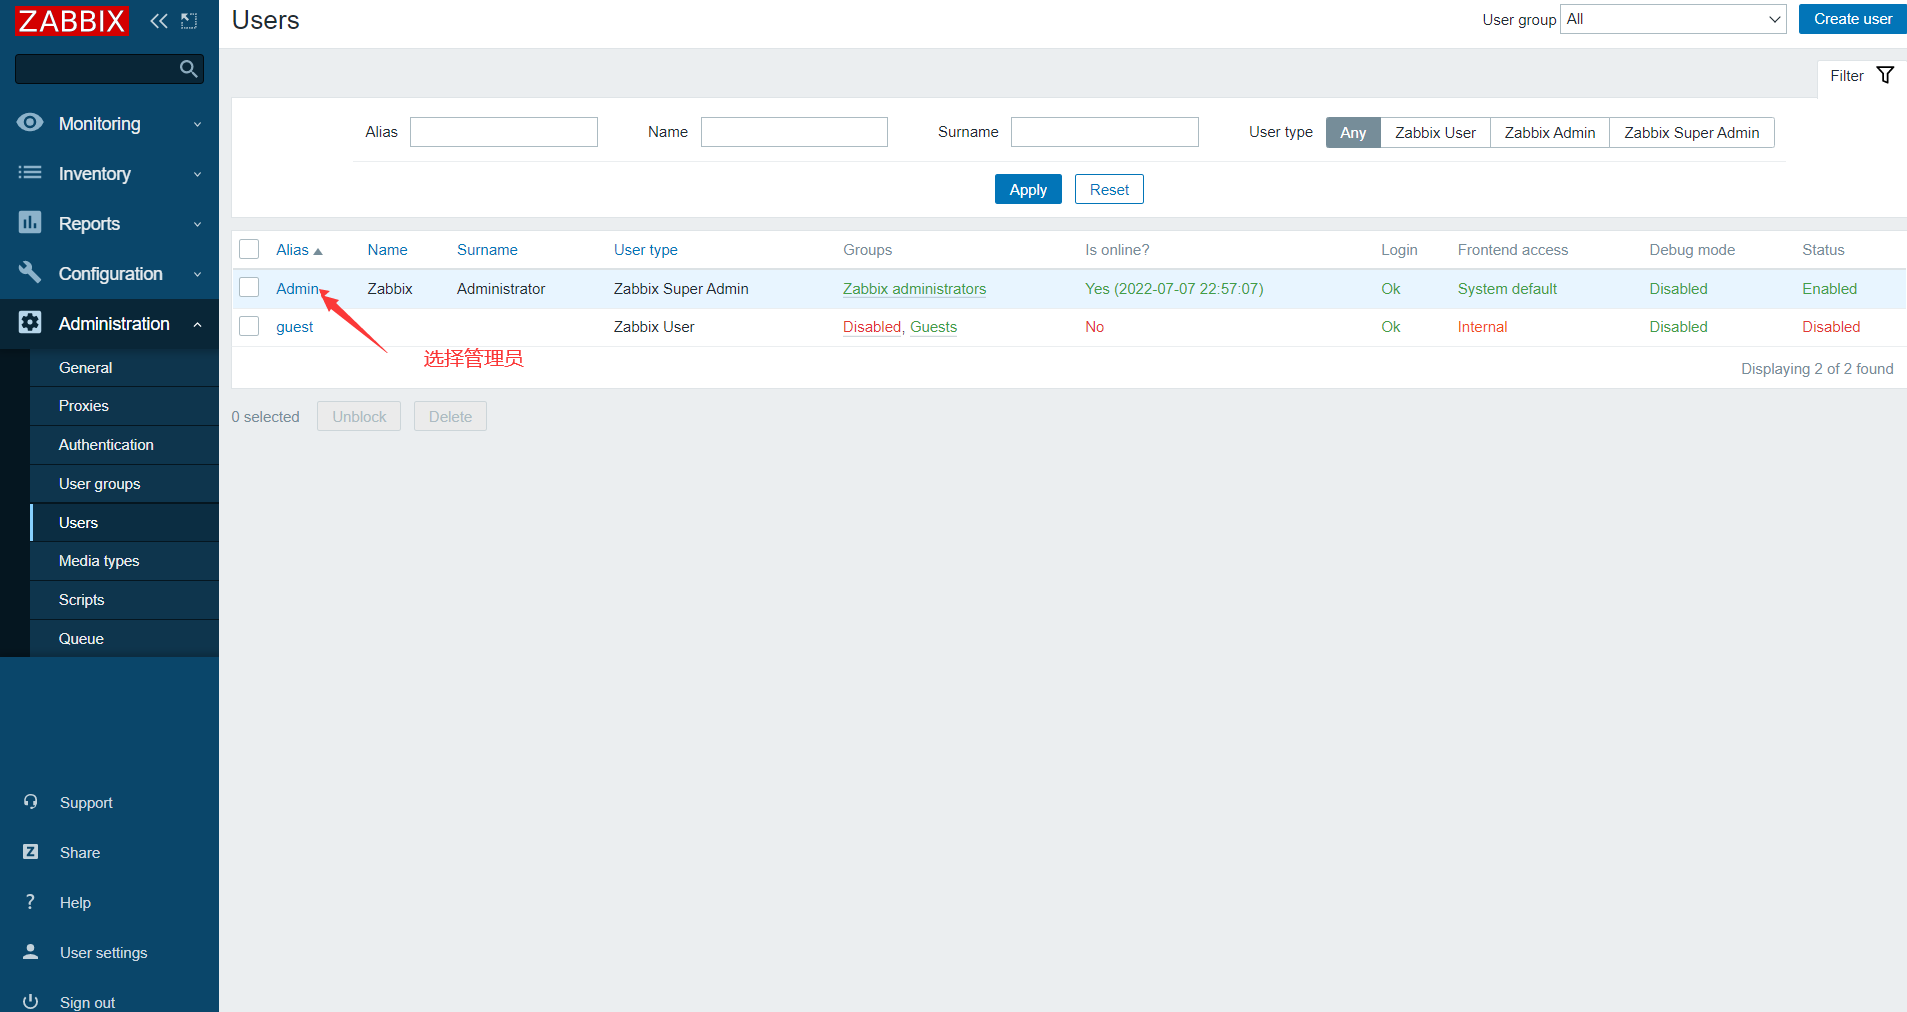Click Internal frontend access for guest
Image resolution: width=1907 pixels, height=1012 pixels.
click(1482, 327)
